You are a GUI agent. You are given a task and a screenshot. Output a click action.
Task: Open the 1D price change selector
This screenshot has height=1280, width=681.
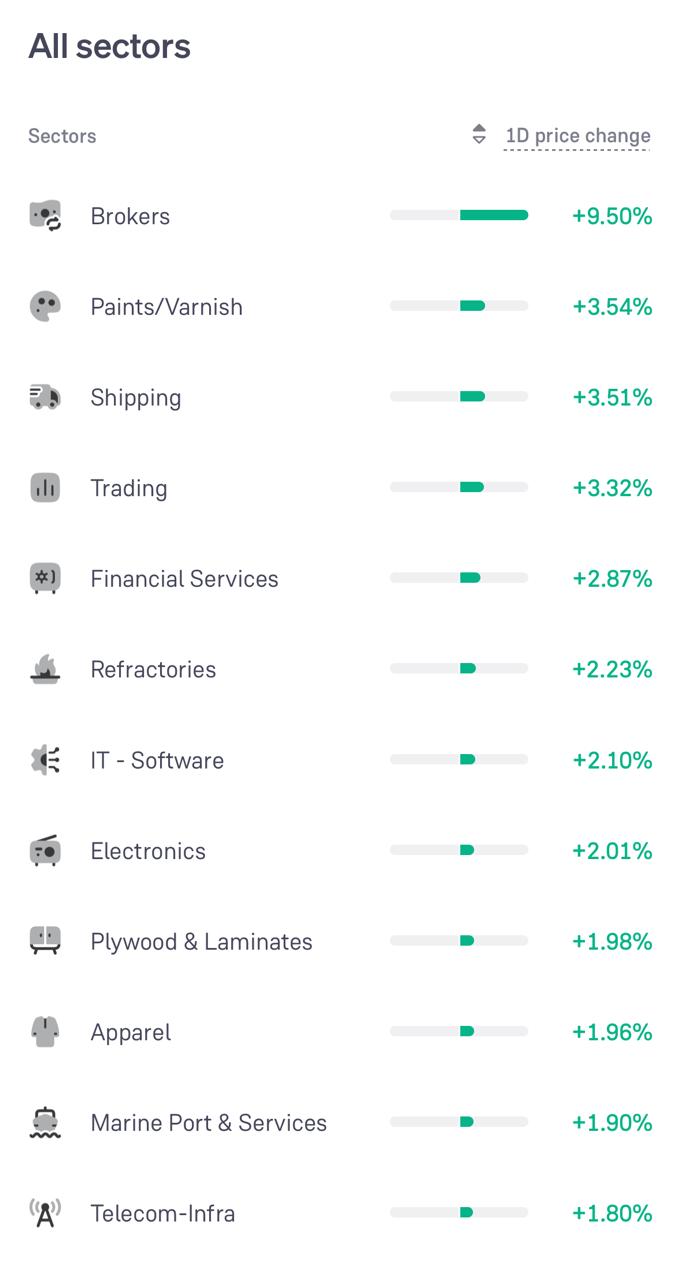[x=577, y=136]
